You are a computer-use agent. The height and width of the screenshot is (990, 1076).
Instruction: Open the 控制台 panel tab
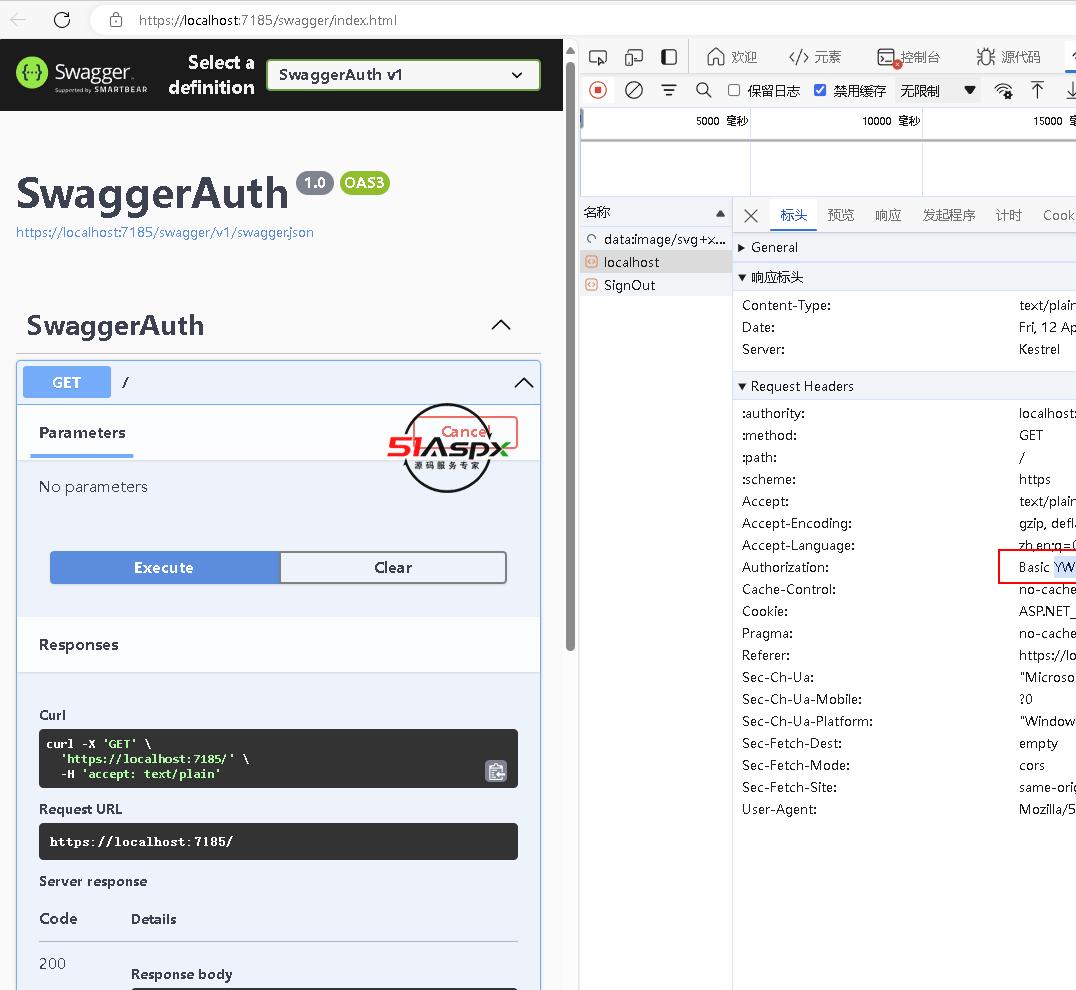(909, 57)
